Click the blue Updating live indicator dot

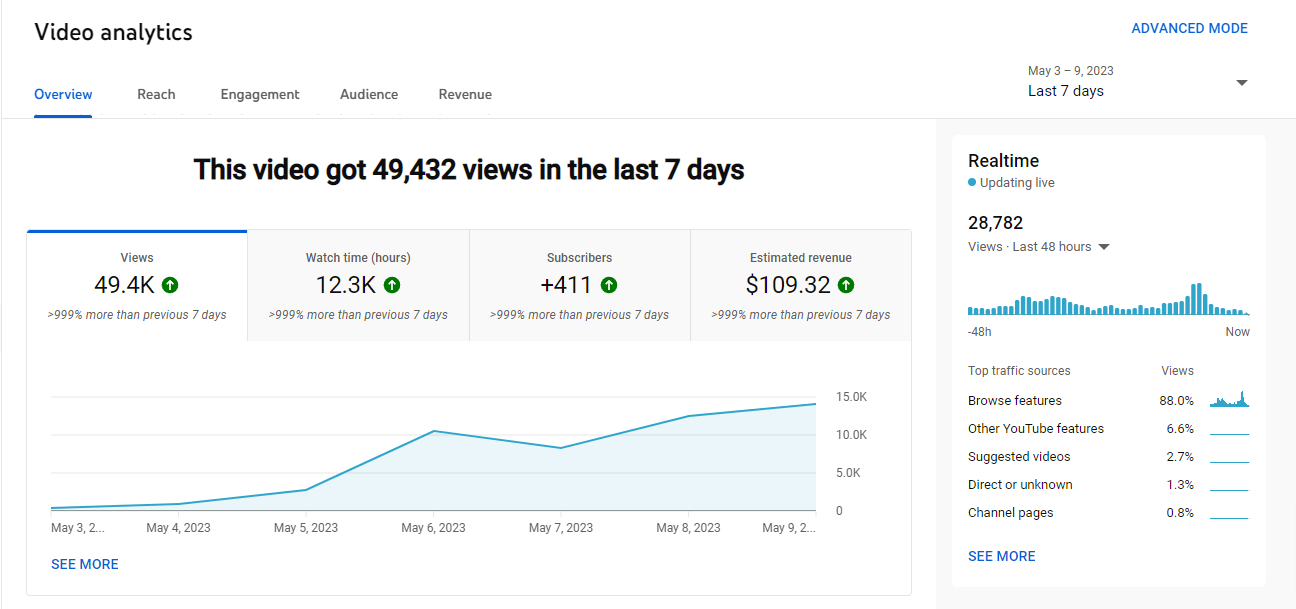coord(972,183)
